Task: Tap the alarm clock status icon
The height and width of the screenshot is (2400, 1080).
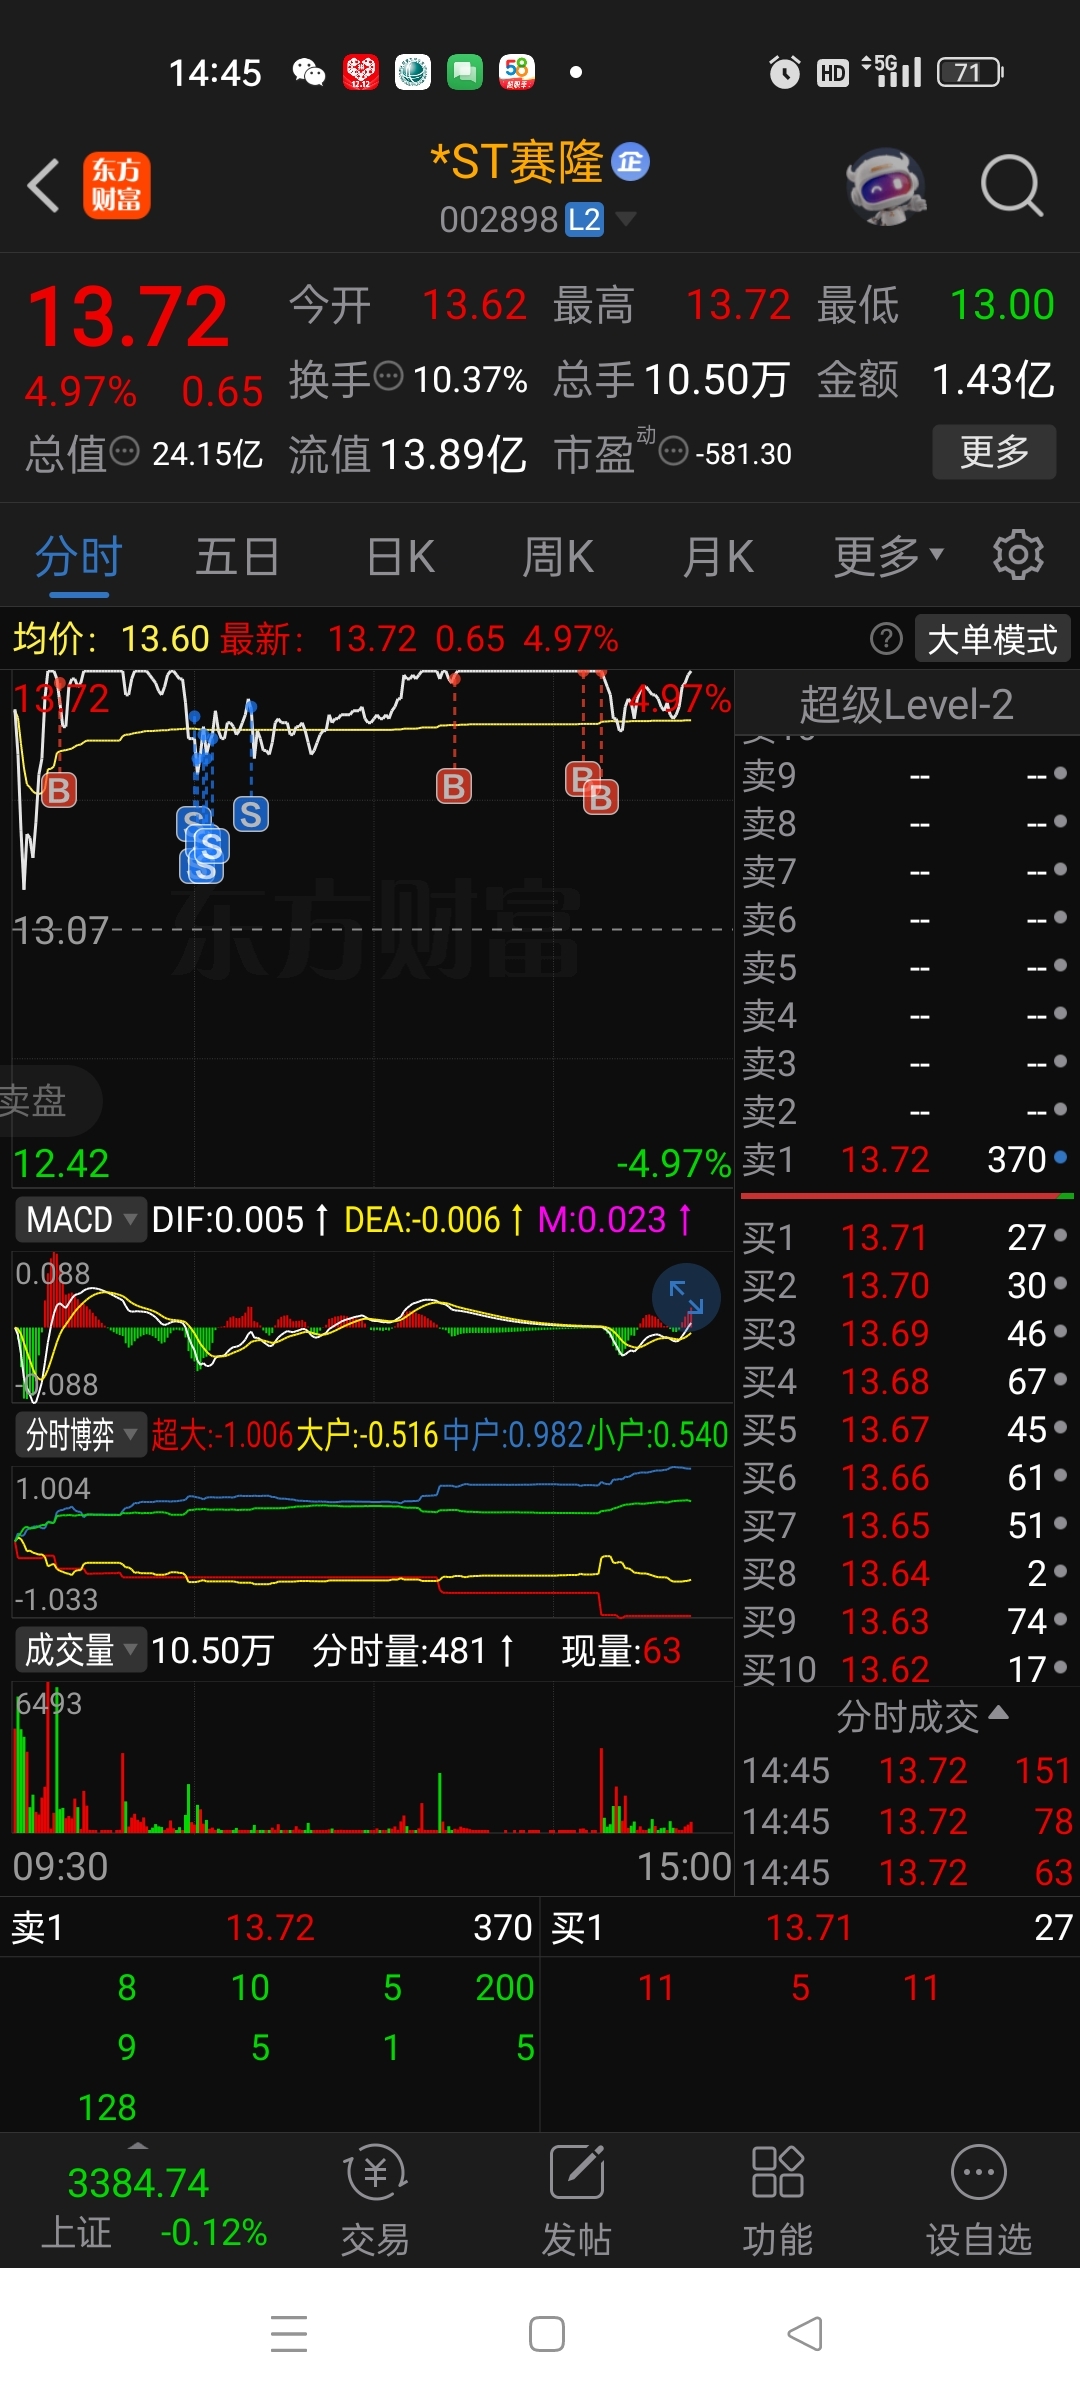Action: (x=785, y=72)
